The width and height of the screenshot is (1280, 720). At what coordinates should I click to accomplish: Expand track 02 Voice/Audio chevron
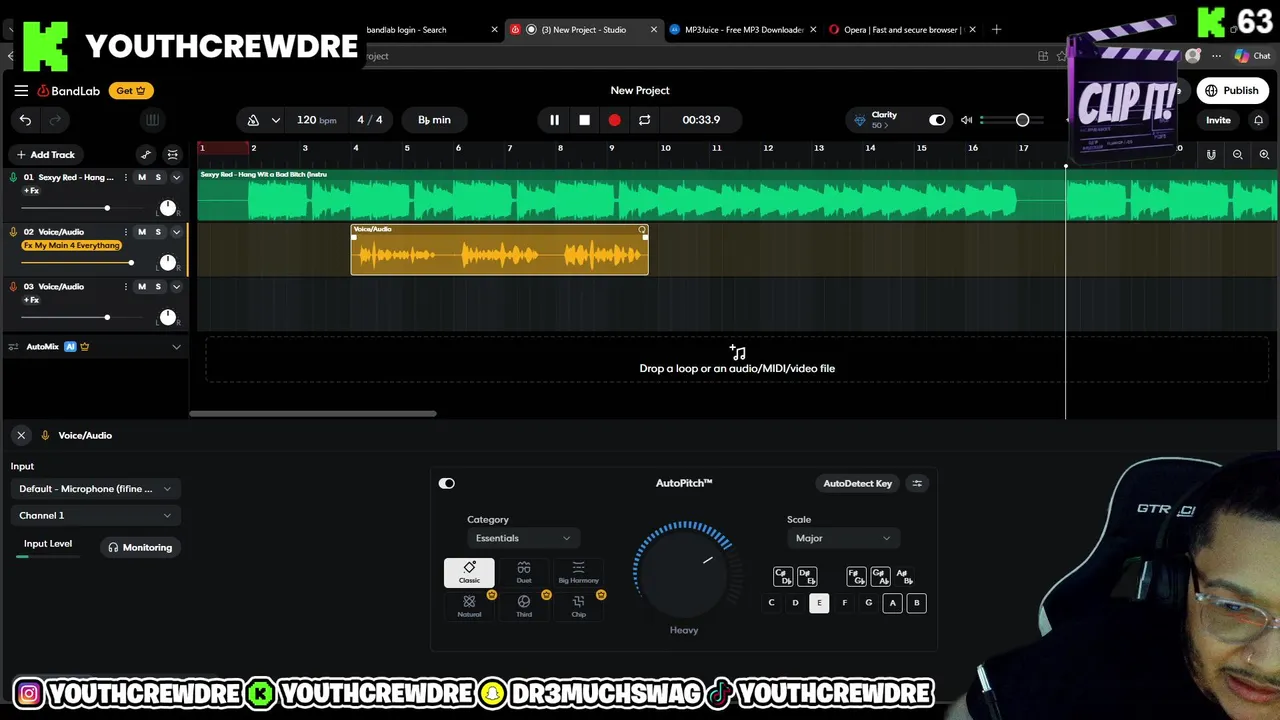[x=176, y=232]
